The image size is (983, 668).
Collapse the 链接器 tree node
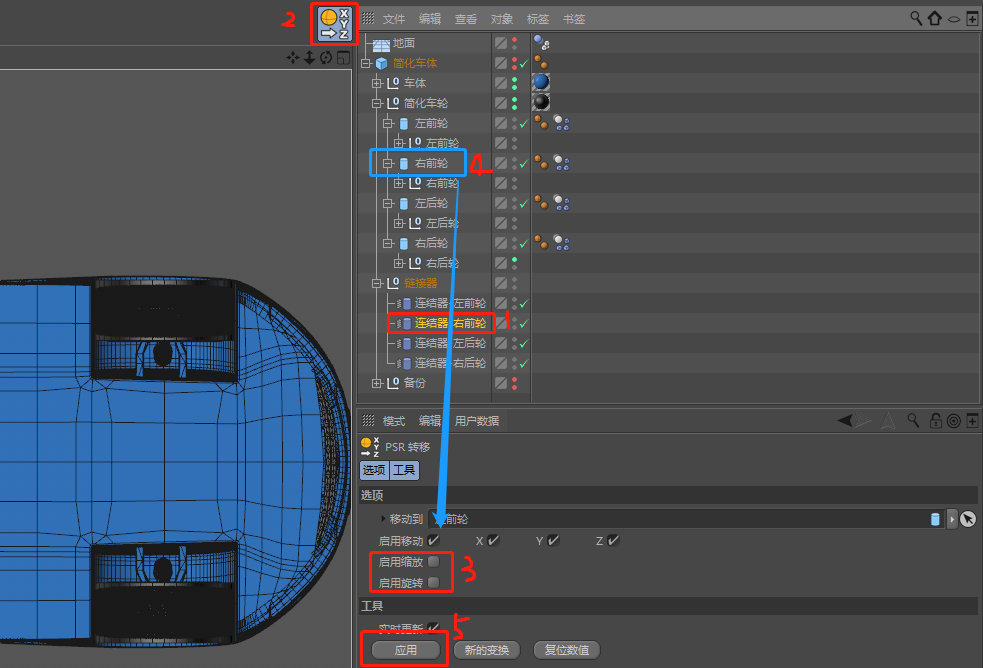376,283
